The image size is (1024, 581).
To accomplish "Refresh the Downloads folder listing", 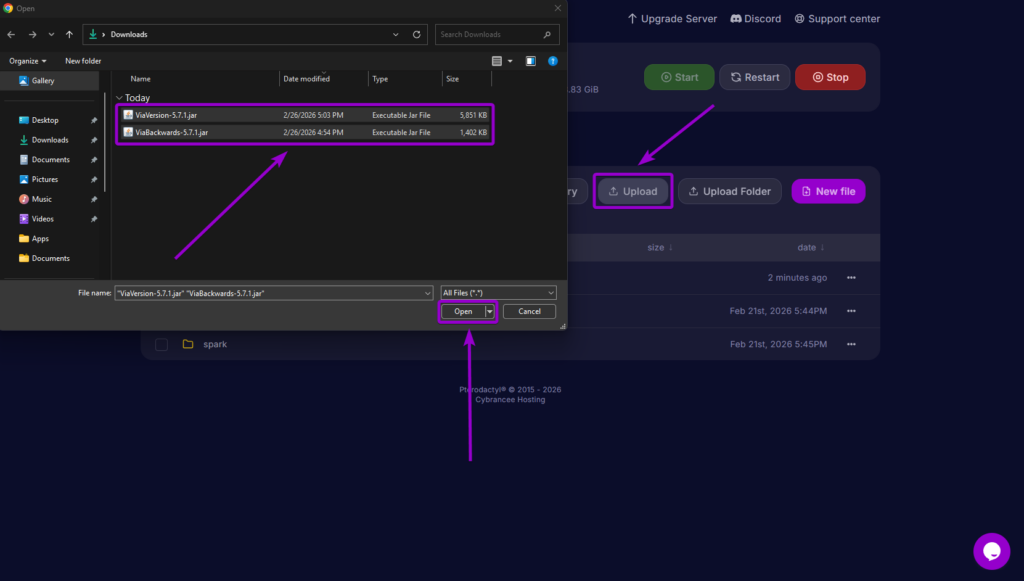I will tap(417, 34).
